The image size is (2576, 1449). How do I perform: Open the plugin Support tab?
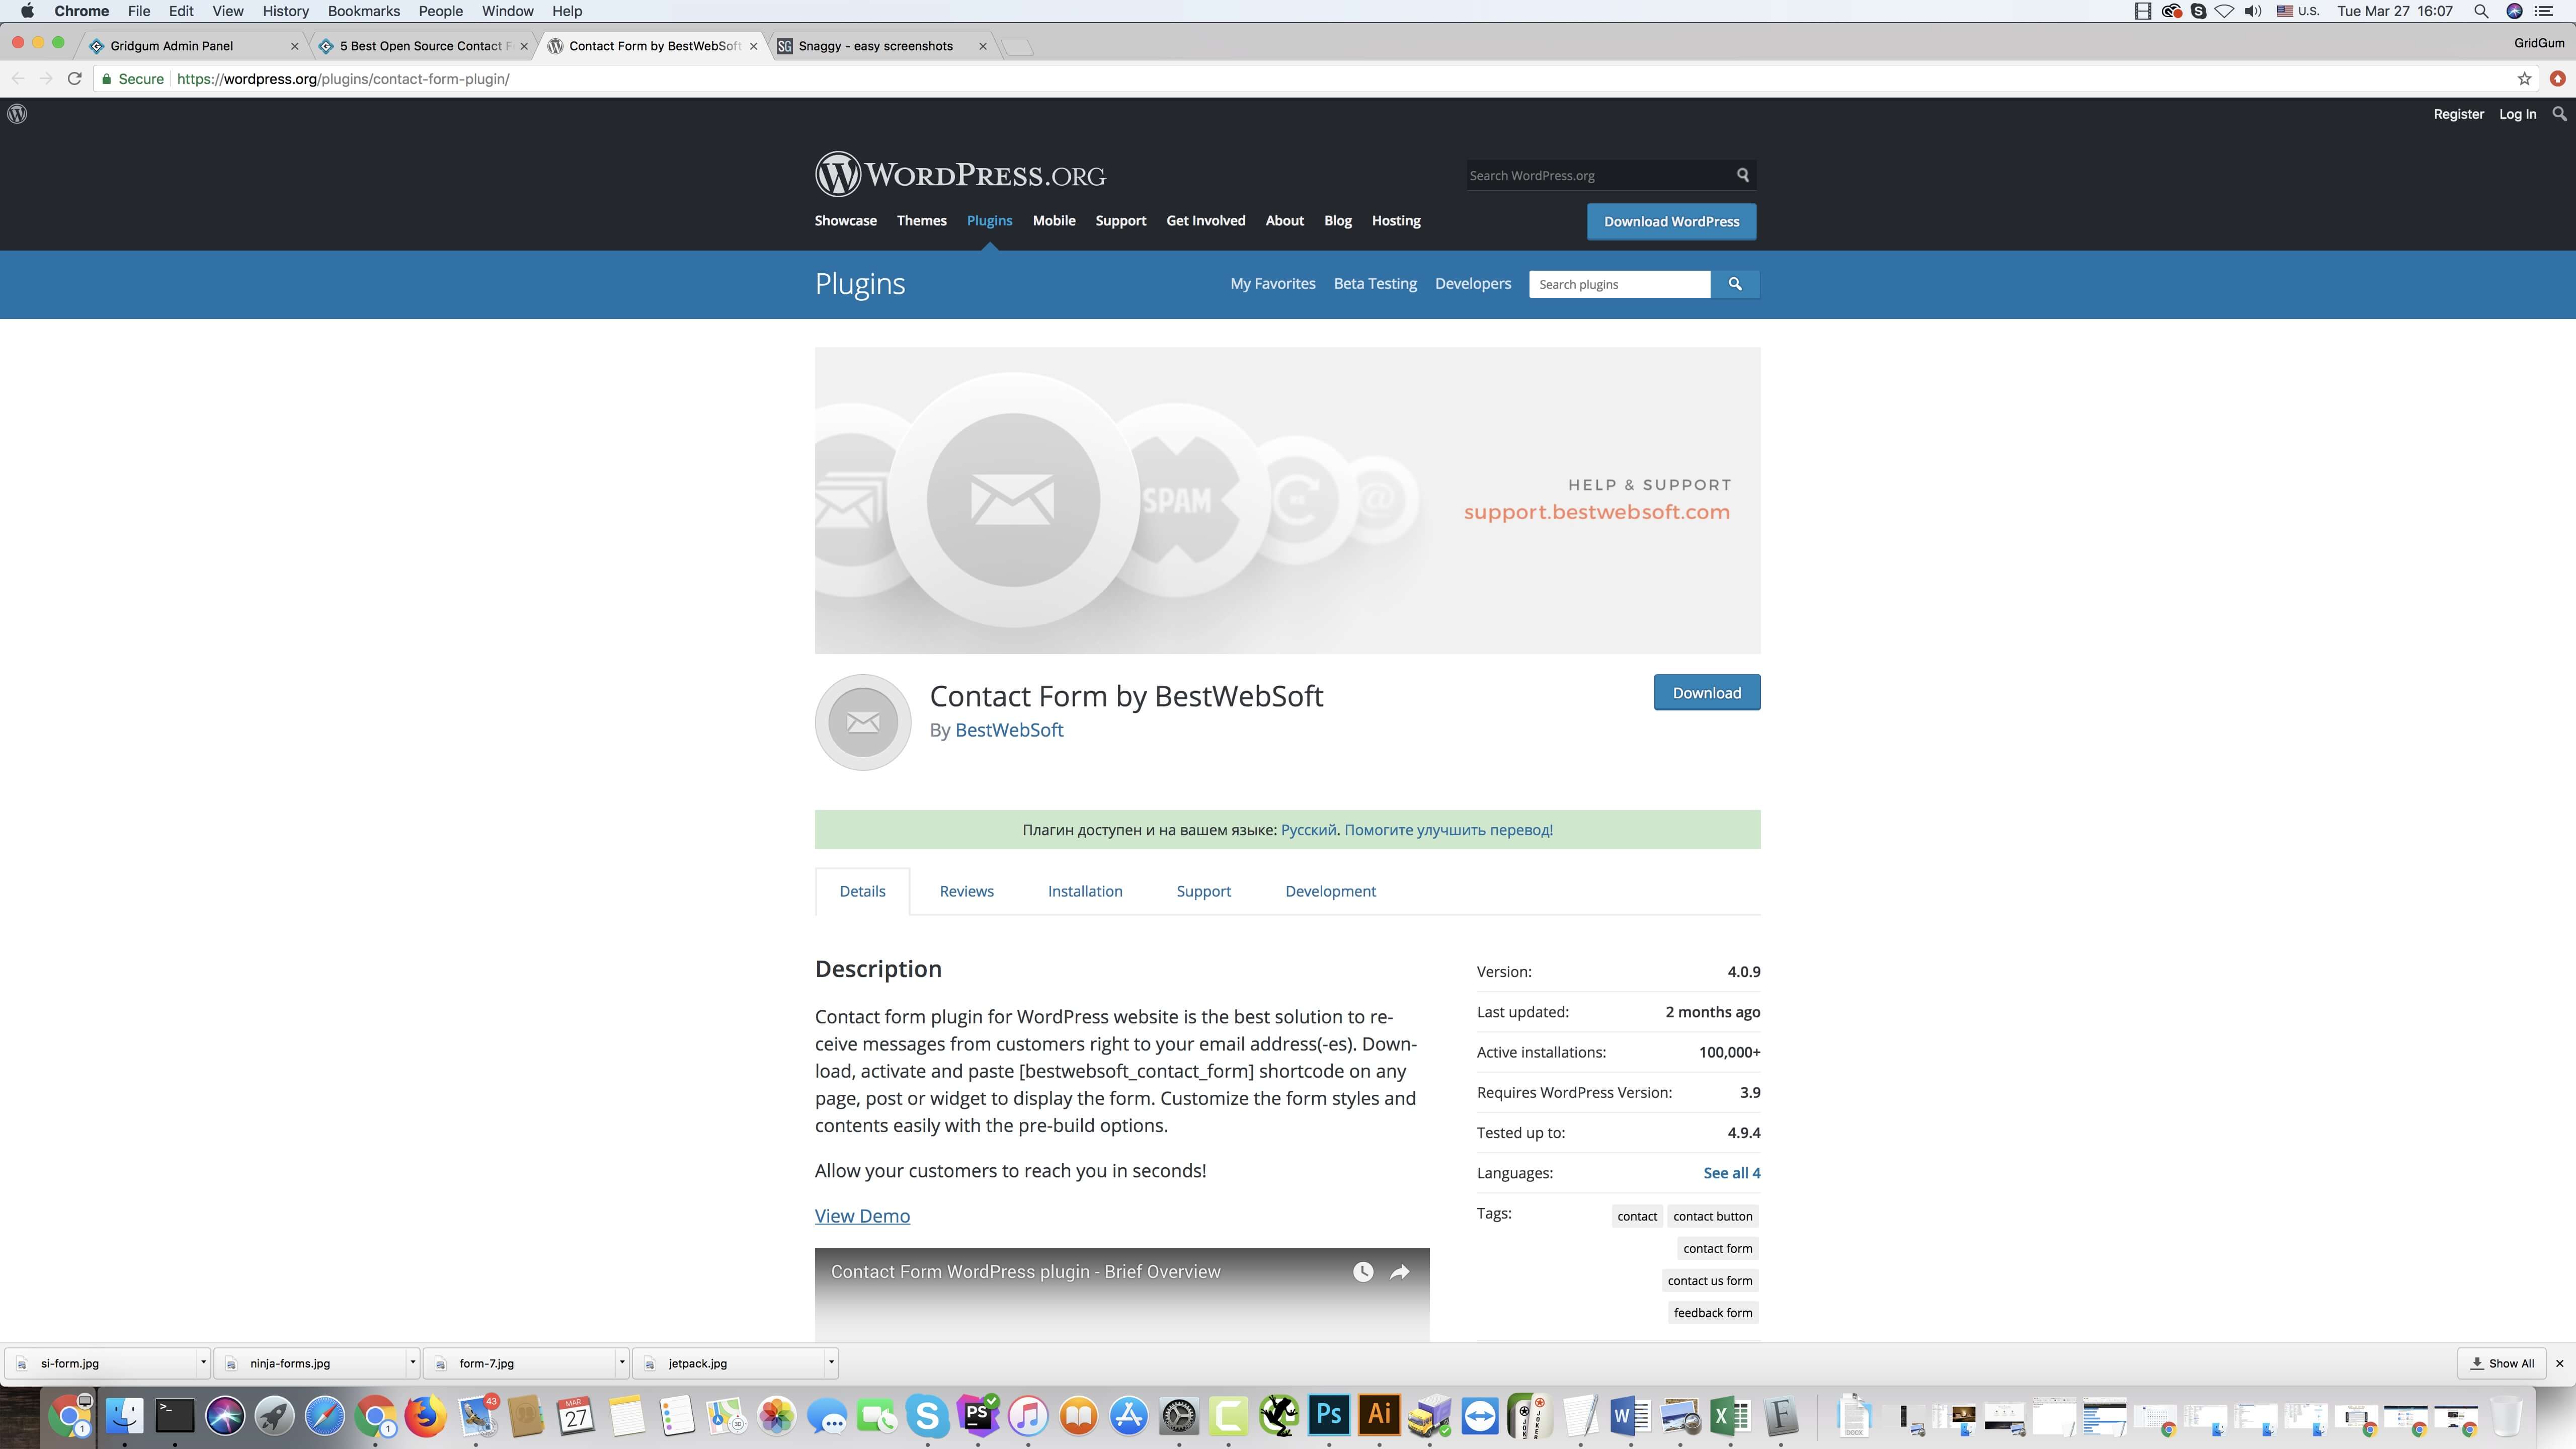click(1203, 891)
